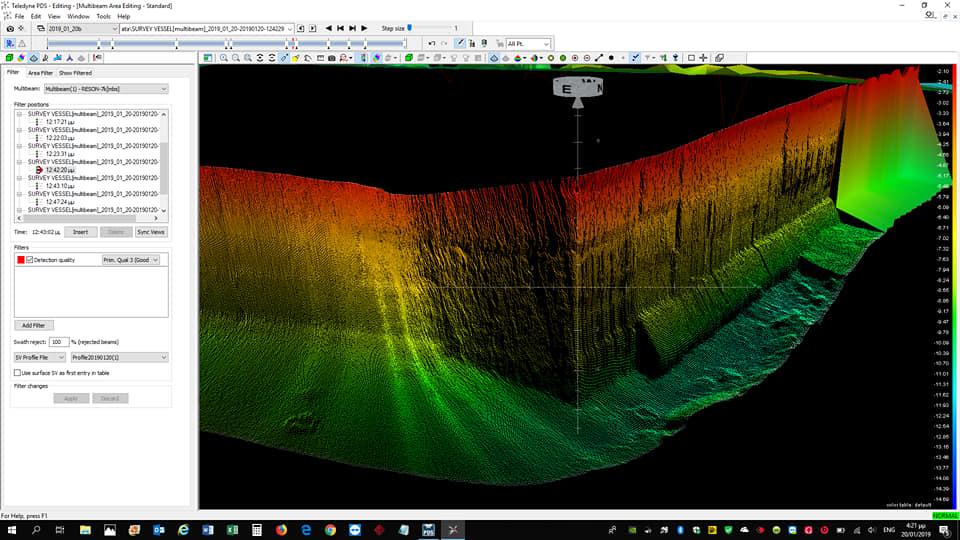Open the Window menu
This screenshot has width=960, height=540.
pos(78,17)
